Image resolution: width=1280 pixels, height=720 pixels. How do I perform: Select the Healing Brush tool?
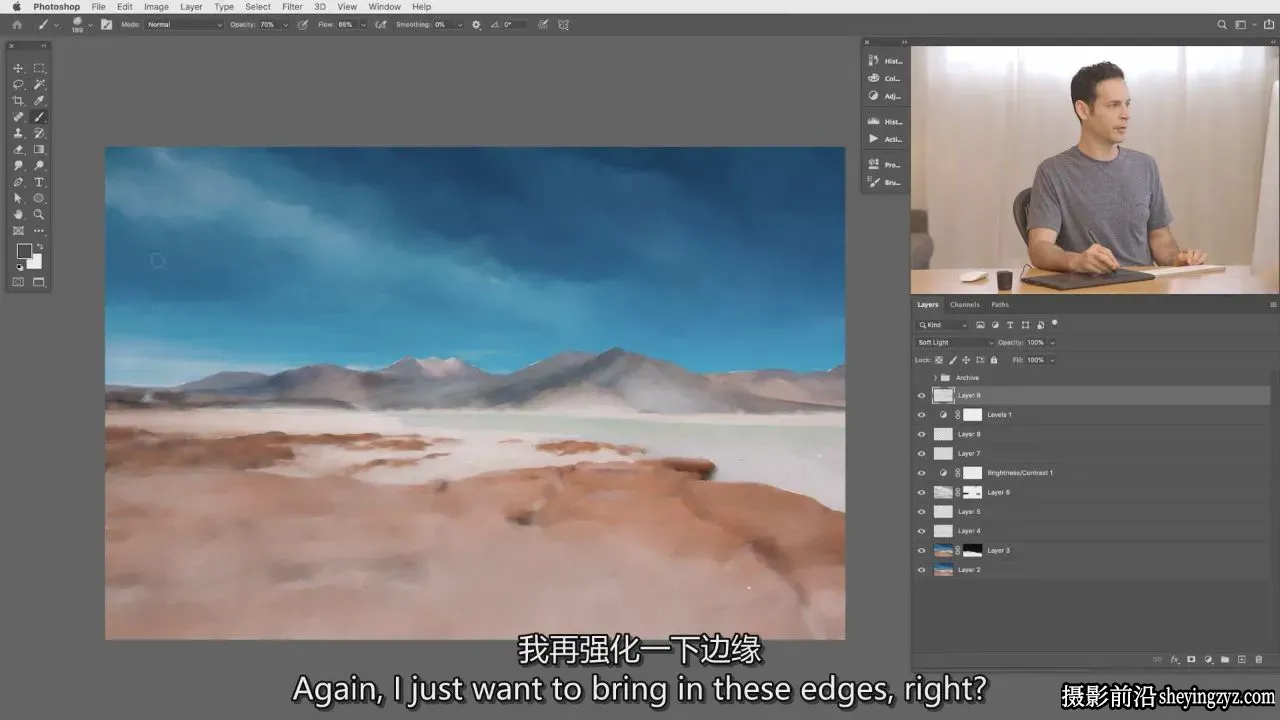coord(18,117)
